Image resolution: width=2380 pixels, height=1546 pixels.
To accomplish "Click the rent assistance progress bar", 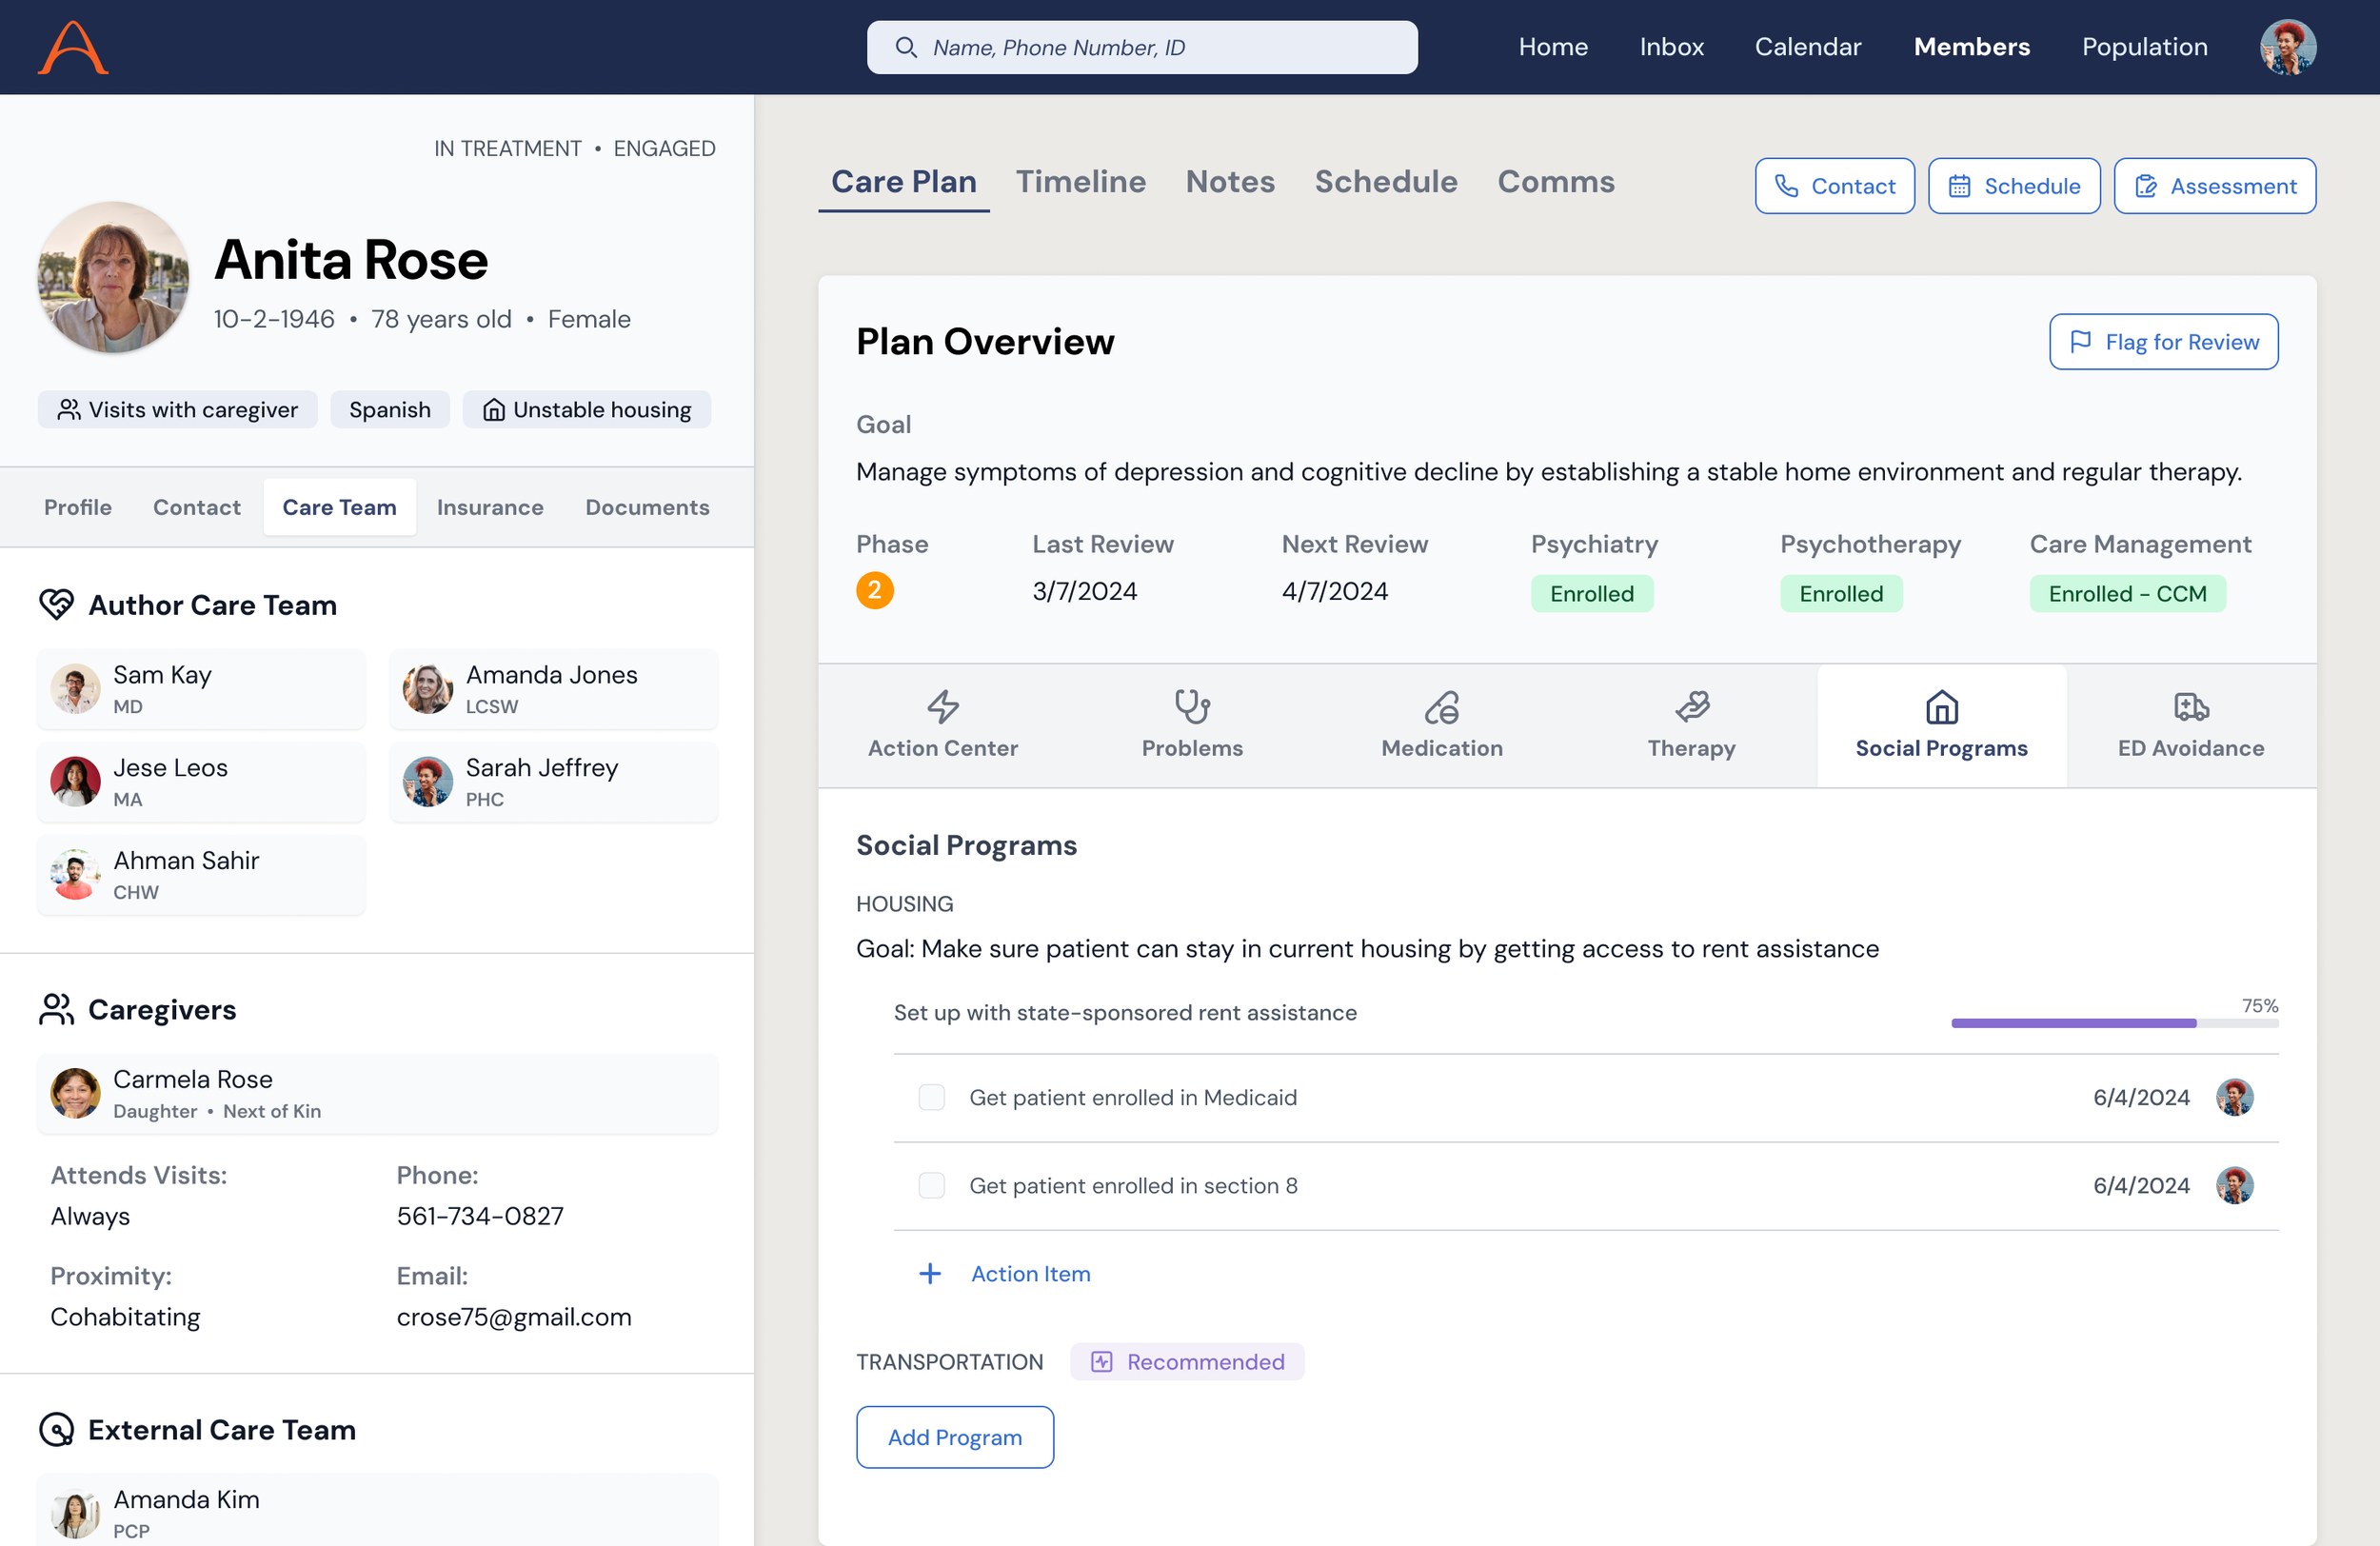I will pos(2113,1023).
